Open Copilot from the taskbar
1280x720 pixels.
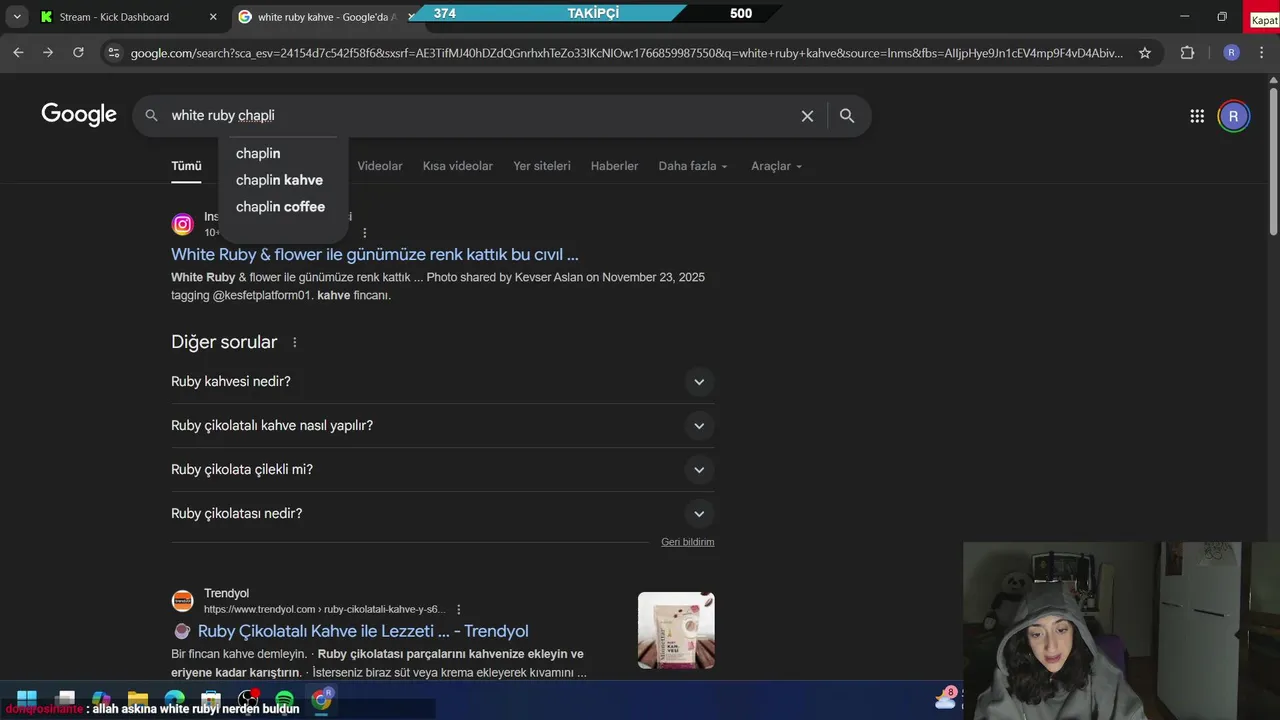[x=101, y=699]
